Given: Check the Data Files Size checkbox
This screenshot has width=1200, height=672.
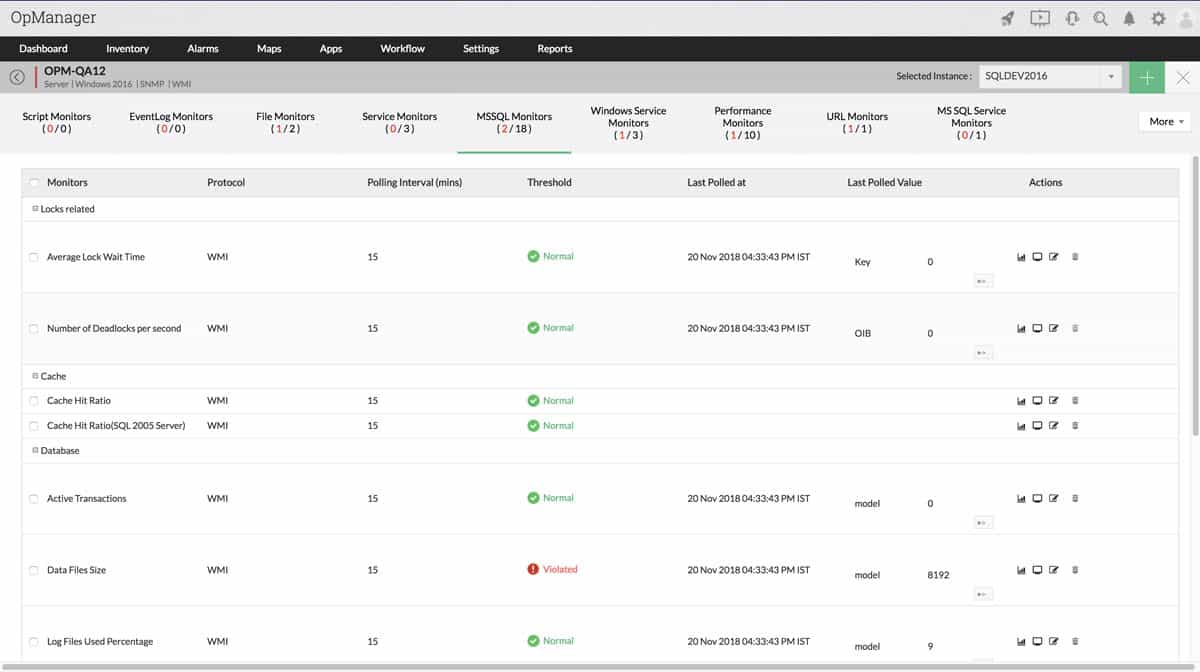Looking at the screenshot, I should [x=33, y=570].
